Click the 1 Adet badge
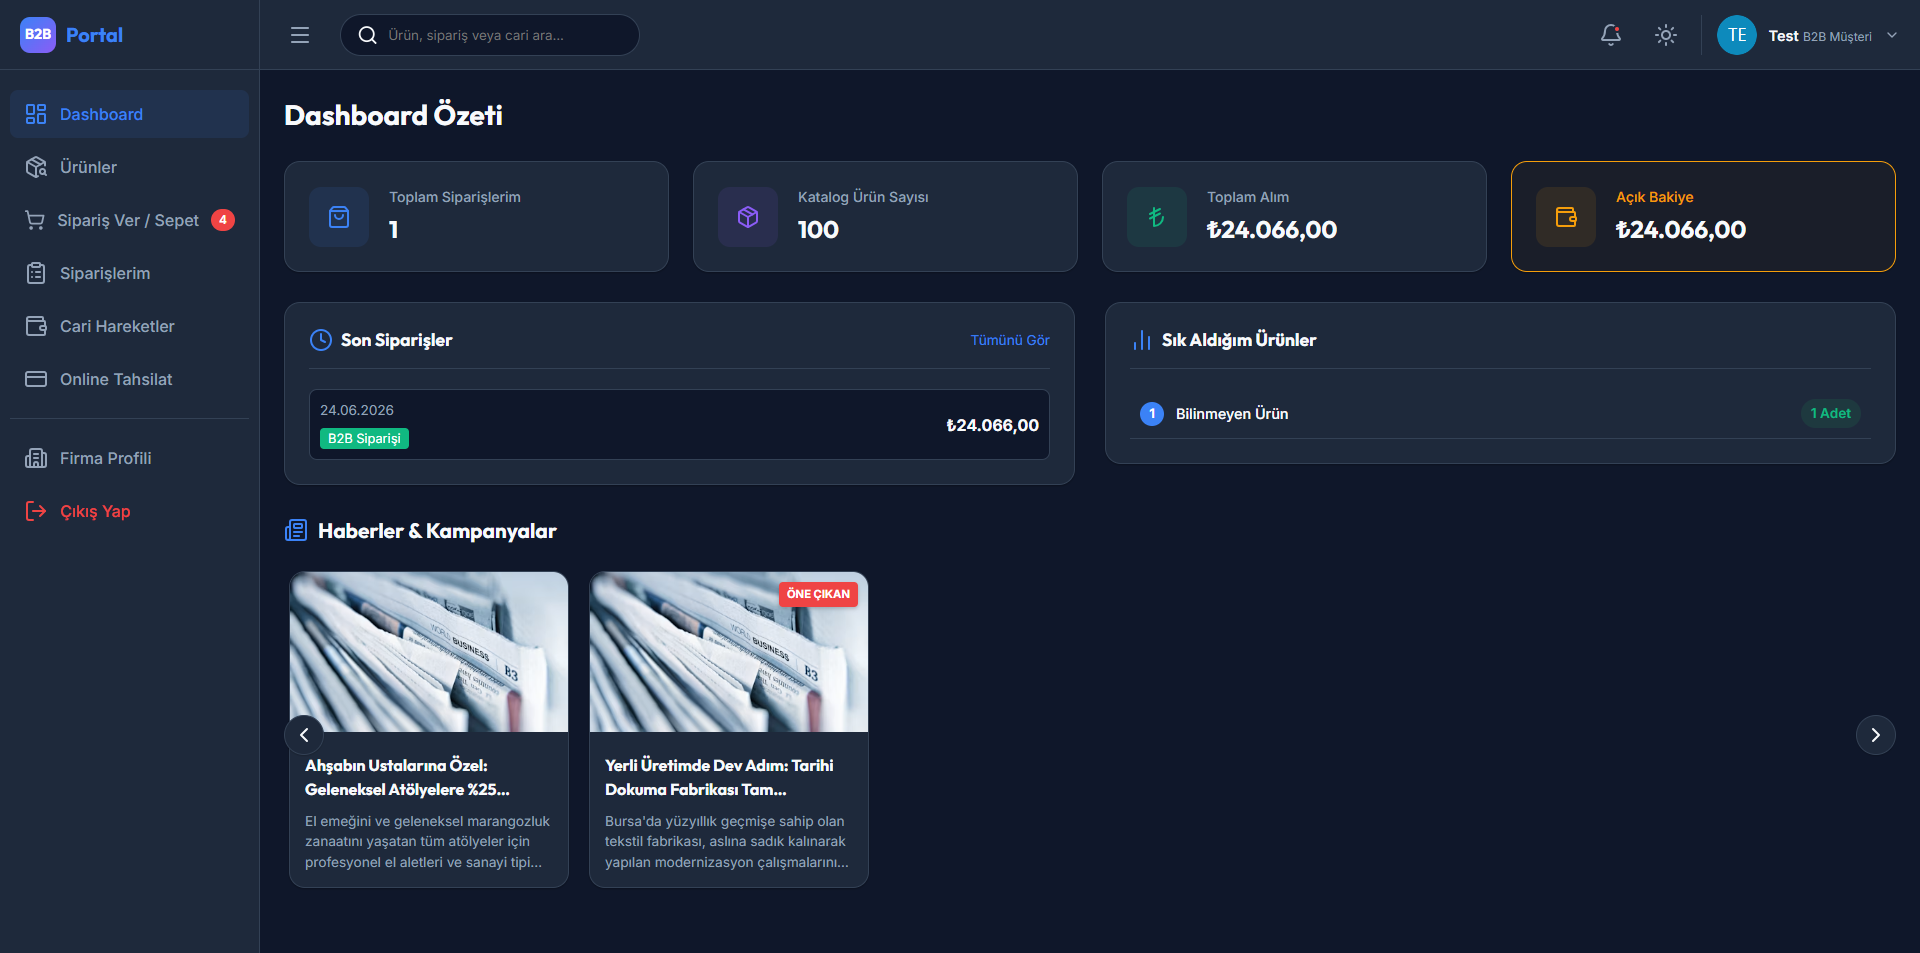Image resolution: width=1920 pixels, height=953 pixels. pyautogui.click(x=1830, y=413)
